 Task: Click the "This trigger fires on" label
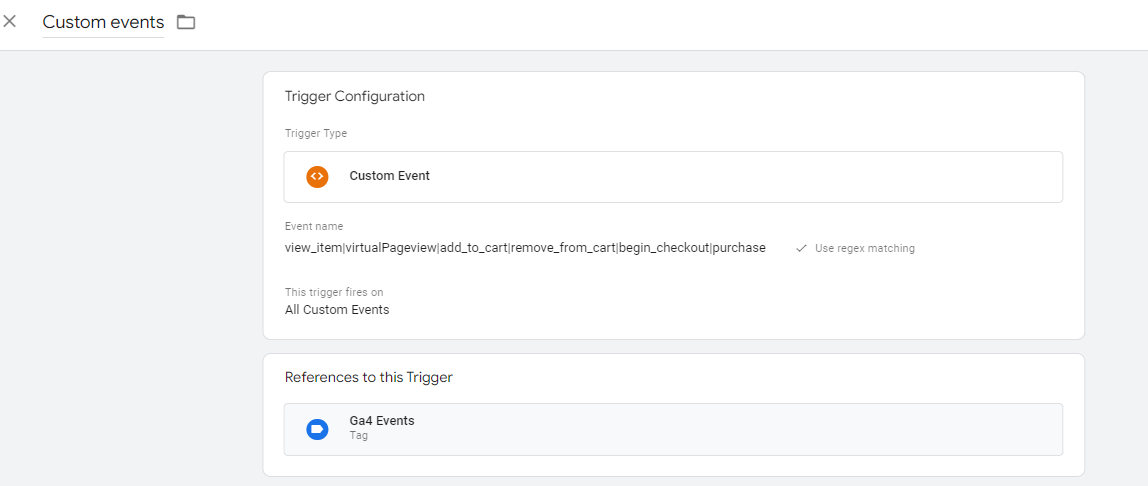coord(334,292)
